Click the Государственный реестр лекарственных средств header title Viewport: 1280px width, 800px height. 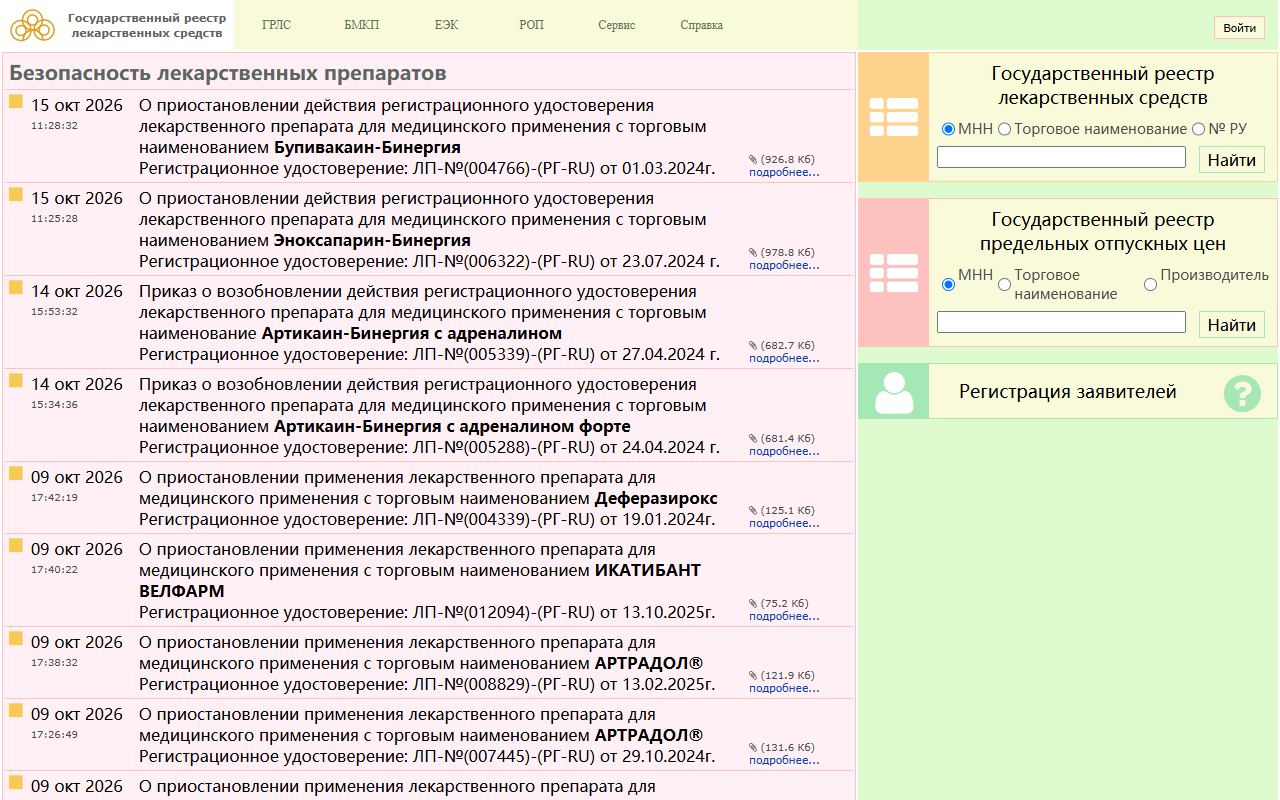[x=147, y=25]
